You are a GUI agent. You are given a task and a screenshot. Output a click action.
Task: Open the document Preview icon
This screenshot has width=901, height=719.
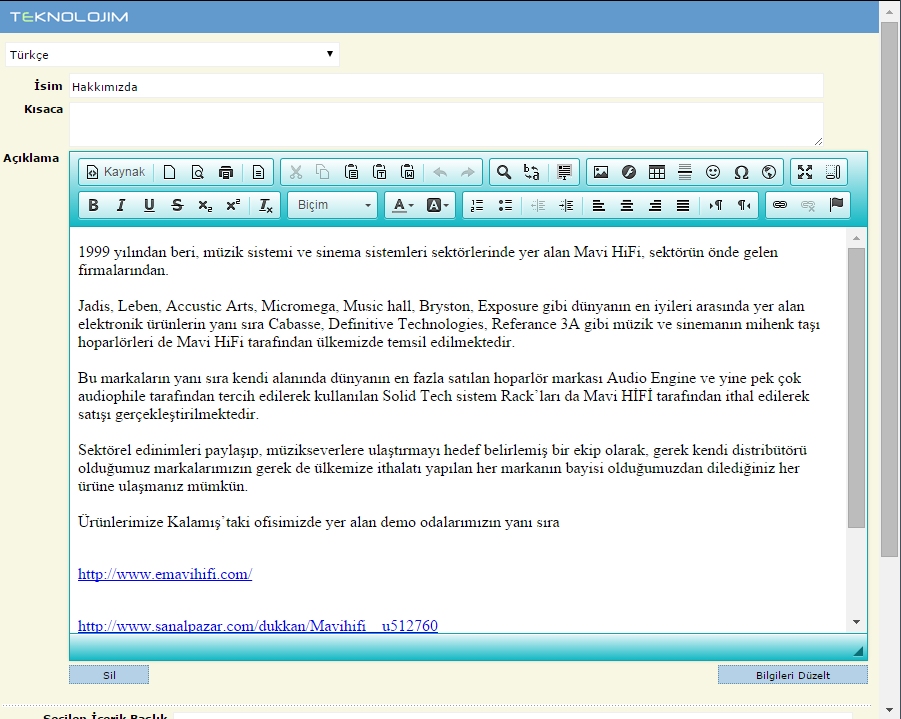click(198, 172)
